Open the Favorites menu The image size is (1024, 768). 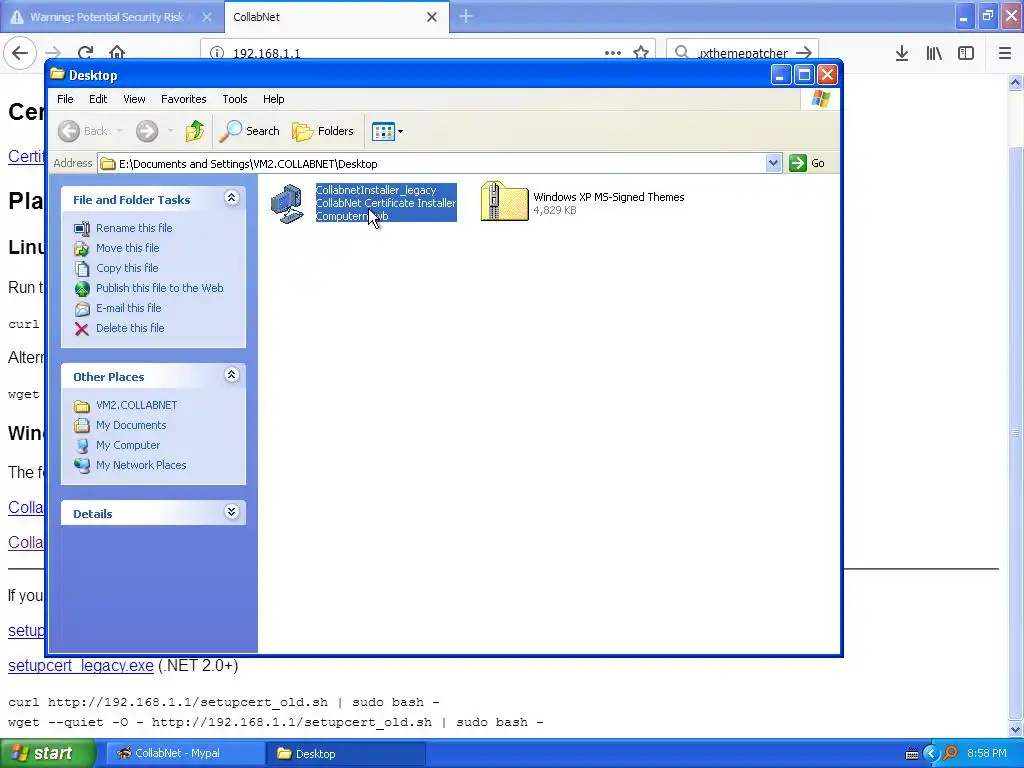click(x=184, y=99)
